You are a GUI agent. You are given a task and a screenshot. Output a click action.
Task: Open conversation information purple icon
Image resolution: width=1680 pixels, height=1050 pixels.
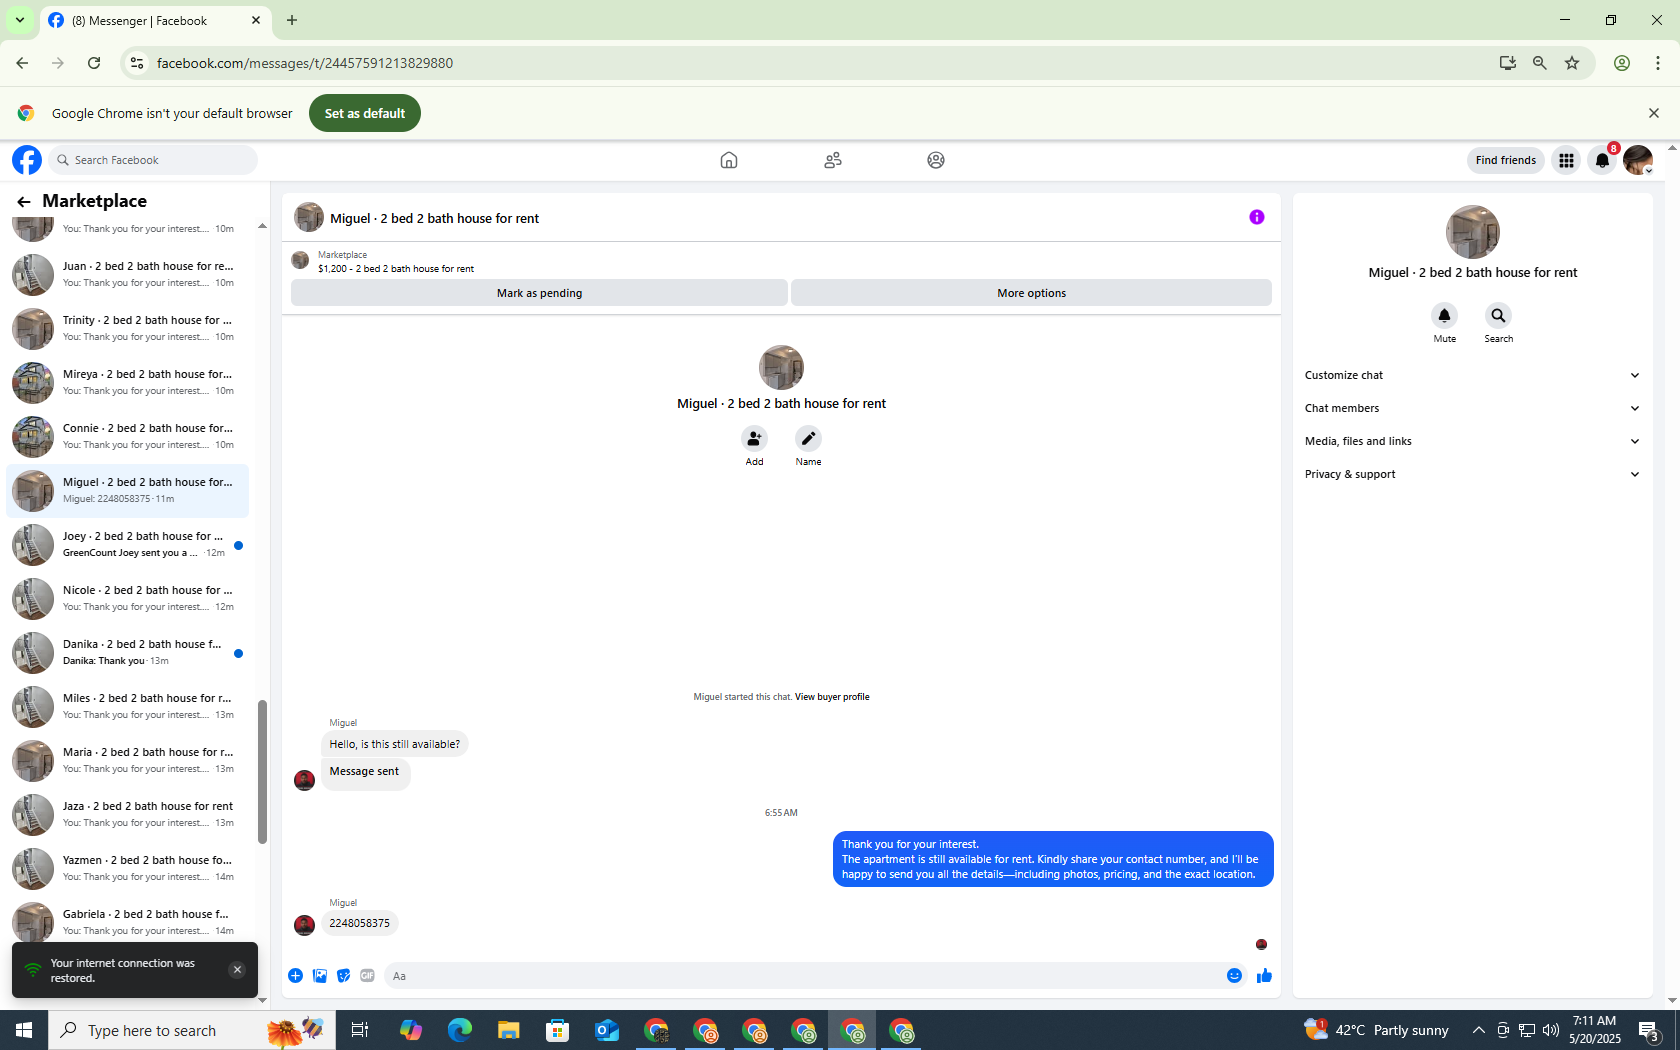pos(1257,217)
